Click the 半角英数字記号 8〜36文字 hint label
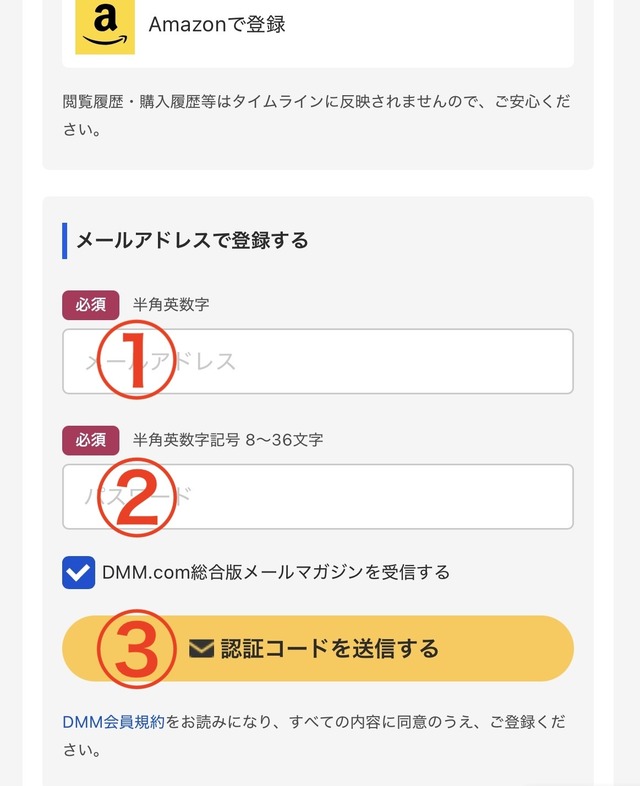Viewport: 640px width, 786px height. click(228, 439)
